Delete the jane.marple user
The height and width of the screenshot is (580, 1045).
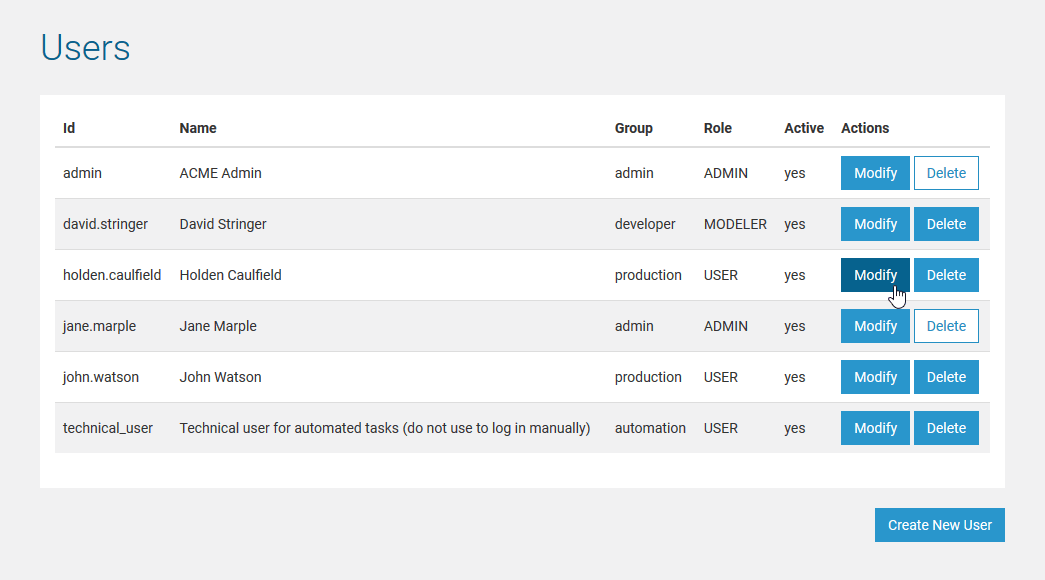pos(946,326)
